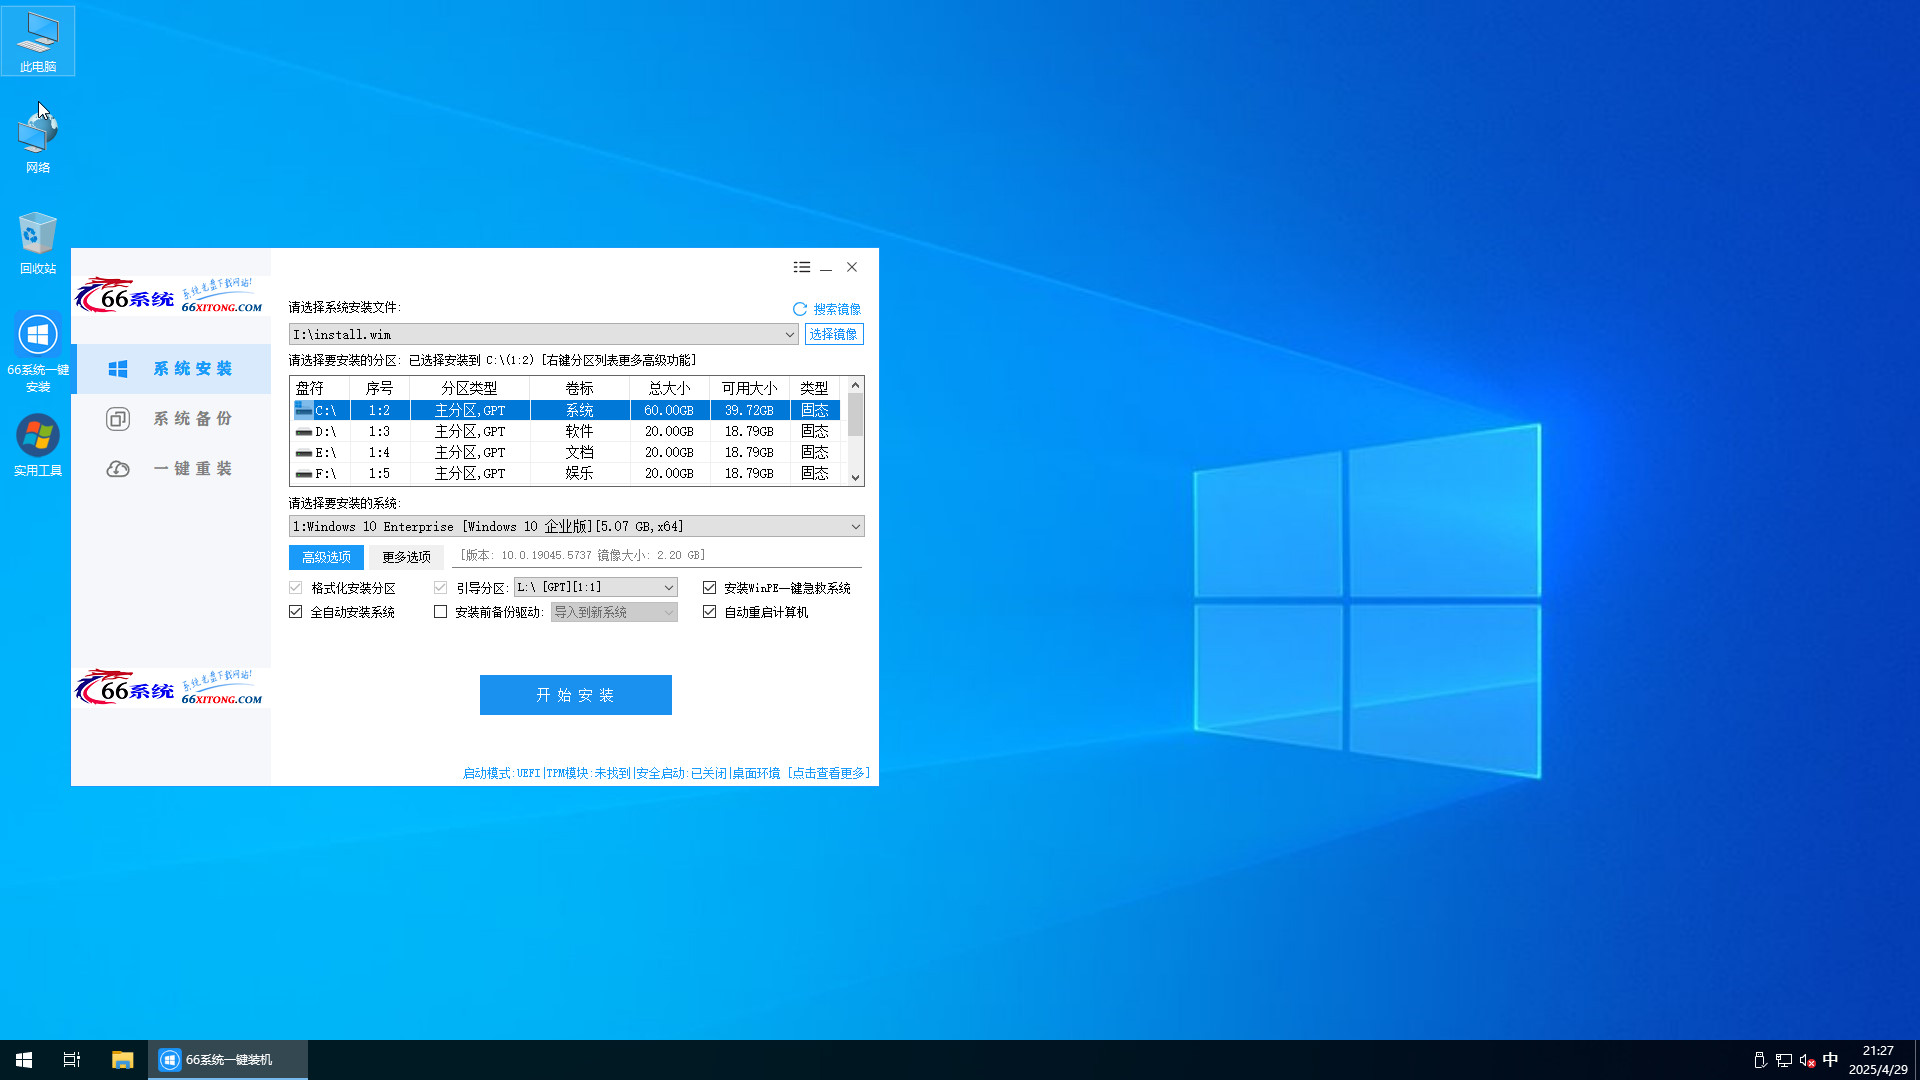Select the D:\ 软件 partition row
This screenshot has height=1080, width=1920.
pos(565,431)
